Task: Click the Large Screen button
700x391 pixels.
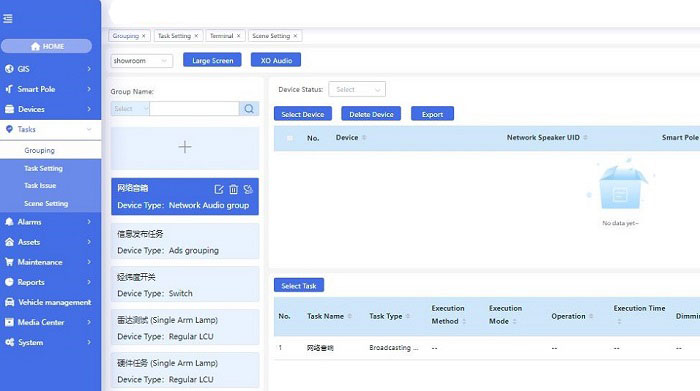Action: [x=212, y=60]
